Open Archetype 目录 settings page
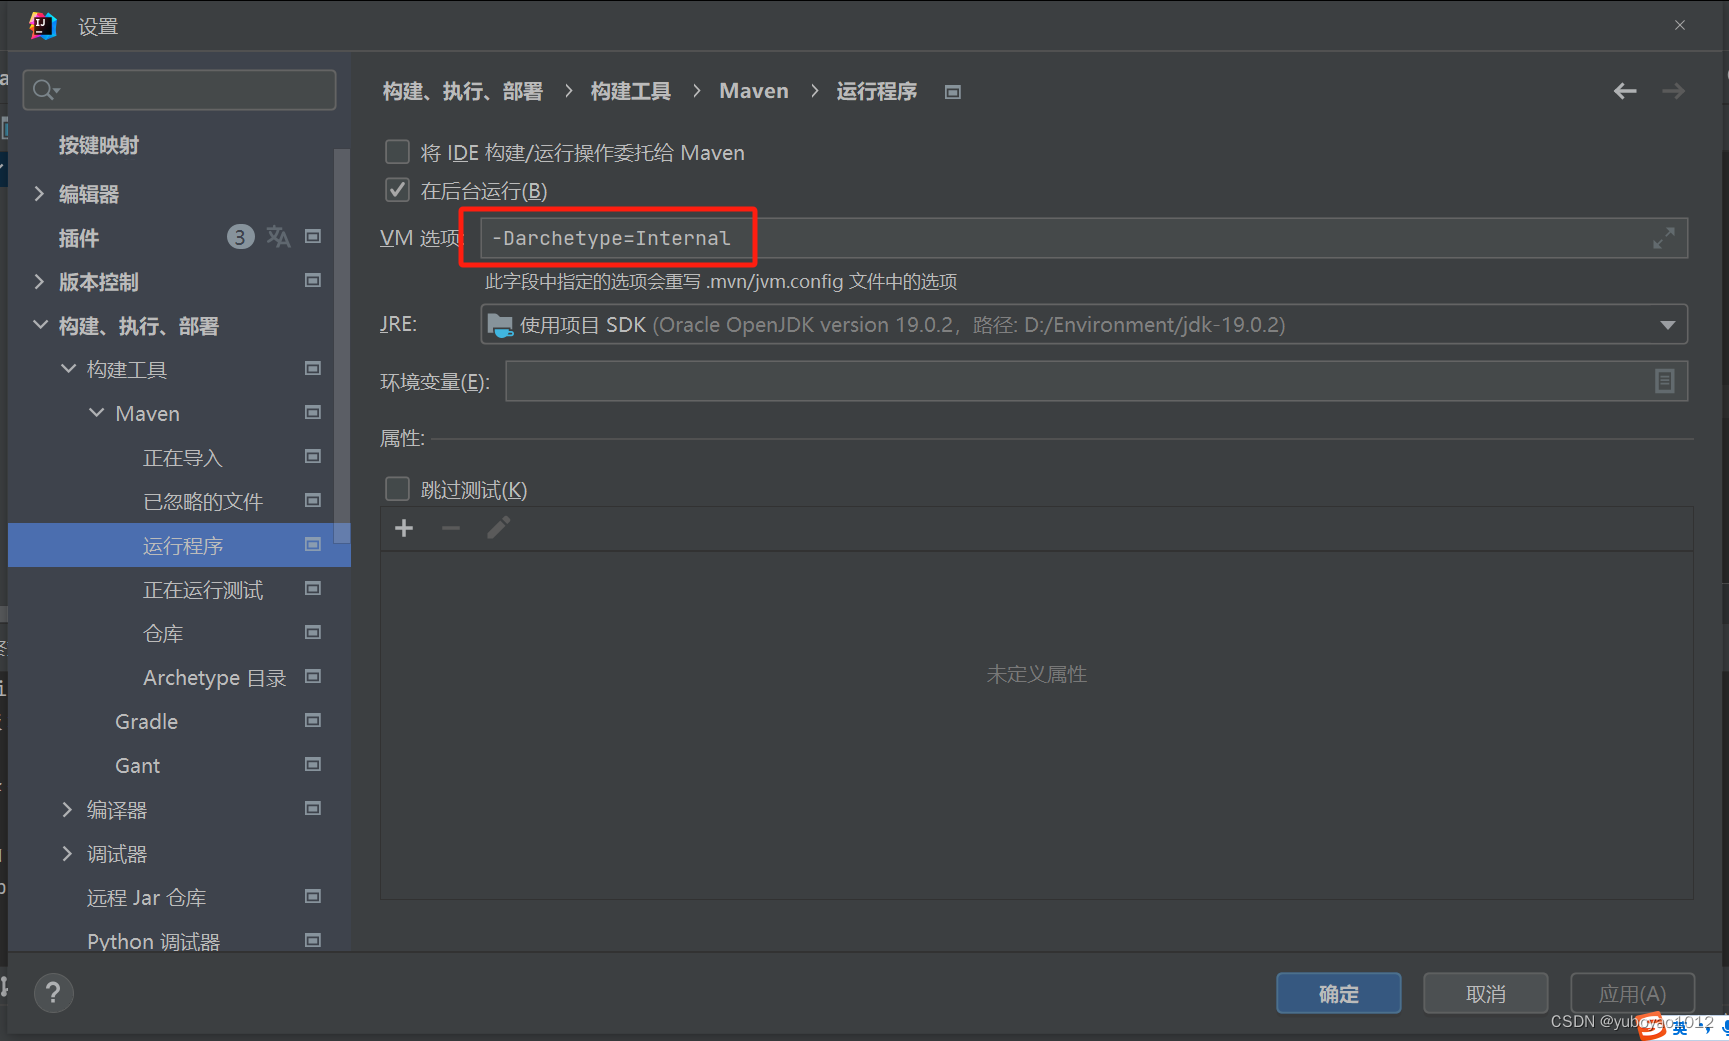Image resolution: width=1729 pixels, height=1041 pixels. click(x=214, y=678)
